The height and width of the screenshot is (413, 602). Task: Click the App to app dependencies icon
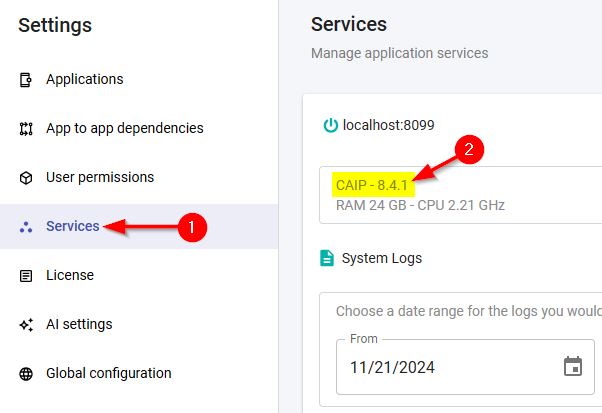26,129
